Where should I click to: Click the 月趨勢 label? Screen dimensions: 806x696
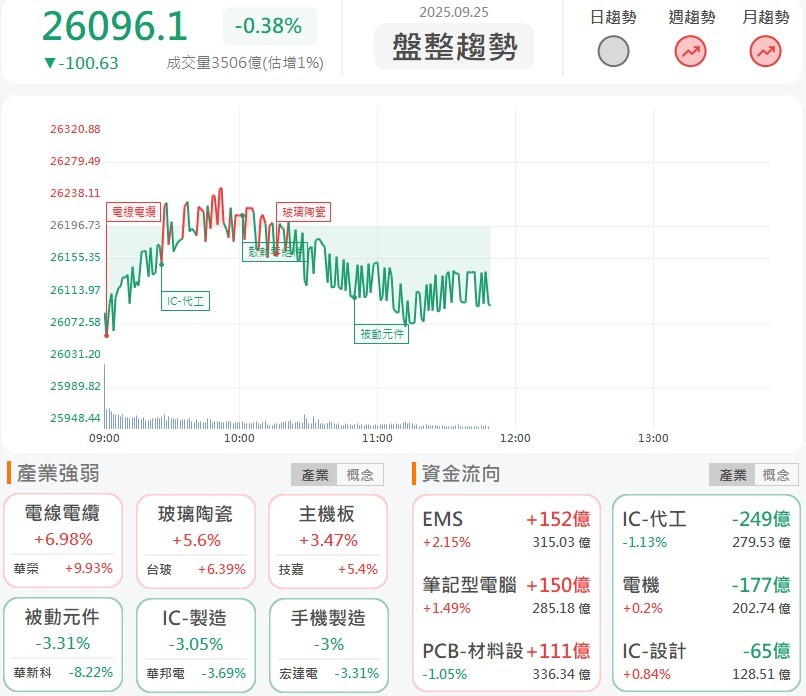tap(766, 17)
